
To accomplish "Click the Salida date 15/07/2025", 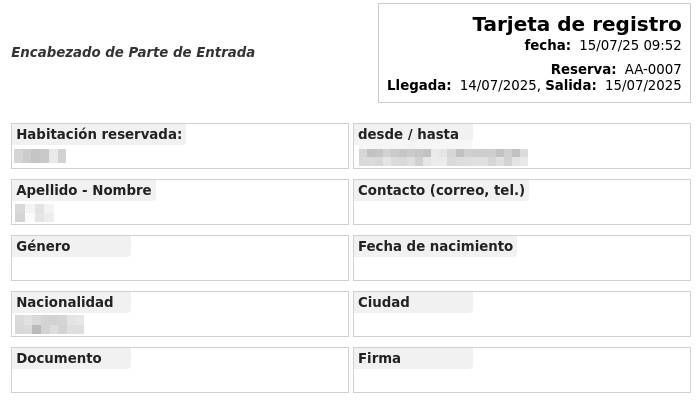I will [x=643, y=85].
